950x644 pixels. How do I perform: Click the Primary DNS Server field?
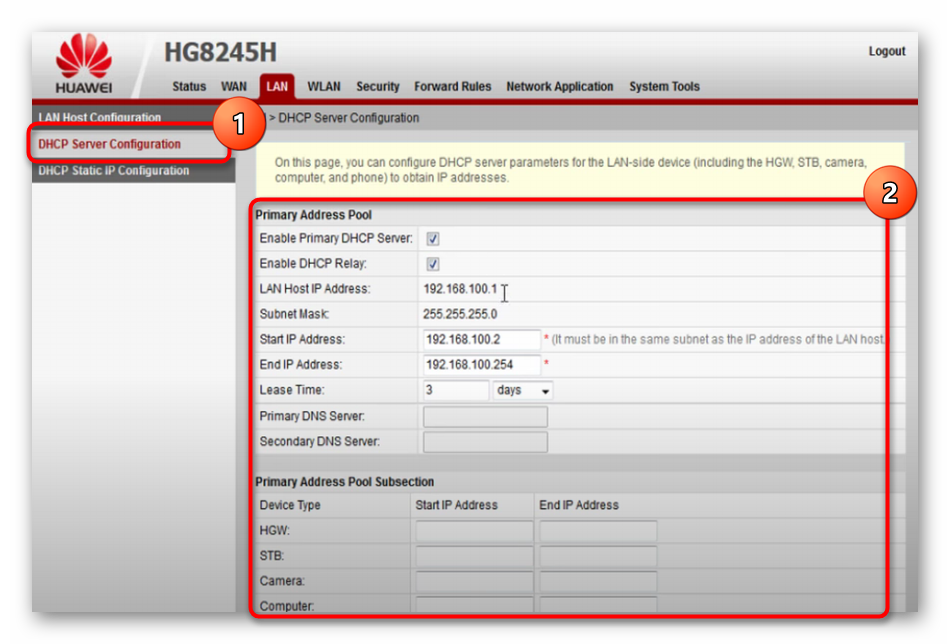485,416
